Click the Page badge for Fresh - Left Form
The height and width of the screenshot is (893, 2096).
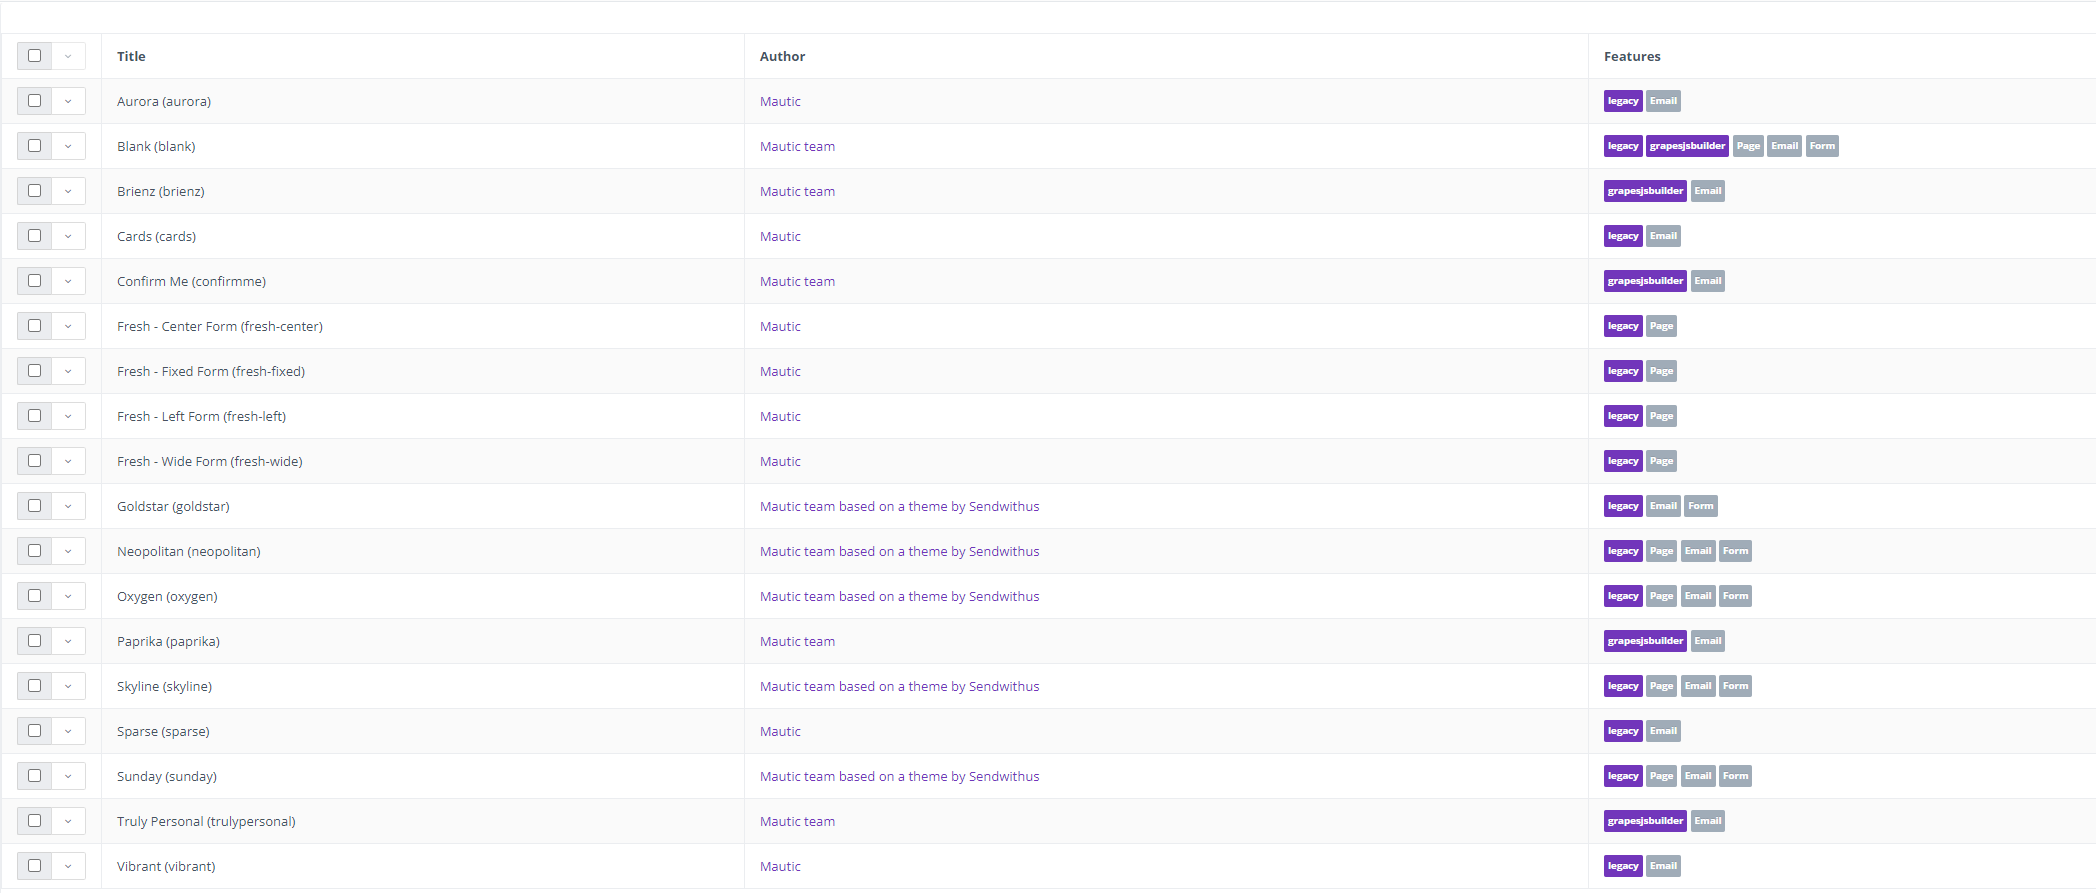coord(1661,416)
